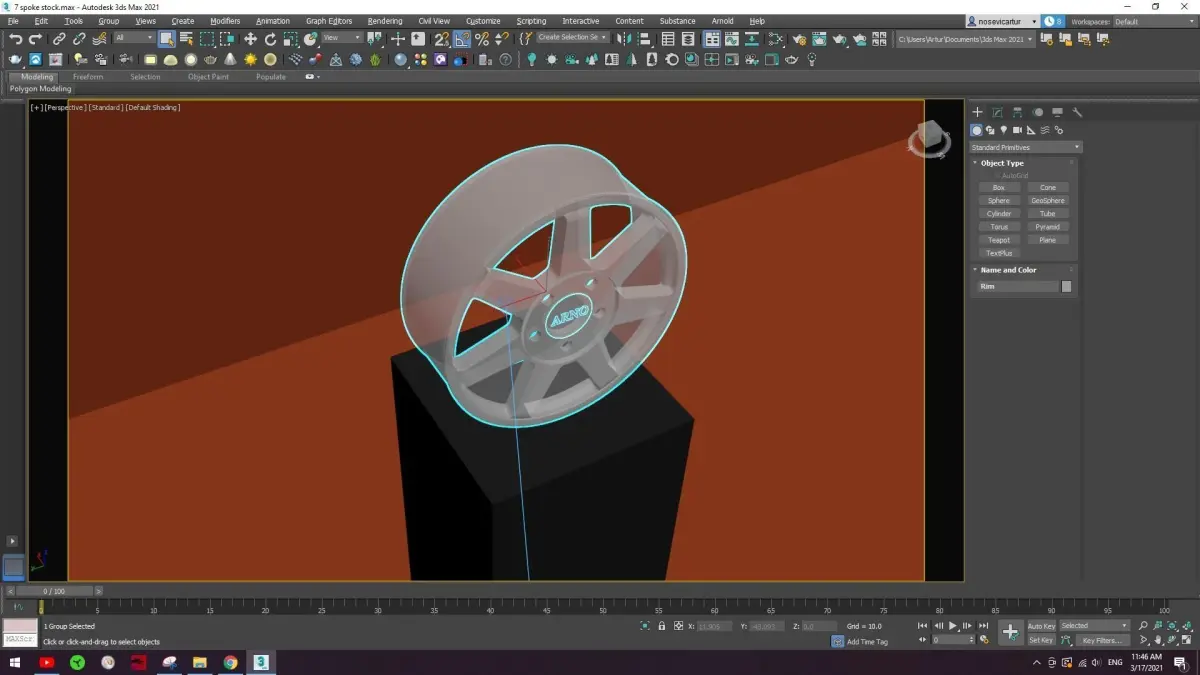Toggle 2.5D Snaps button

click(x=441, y=38)
